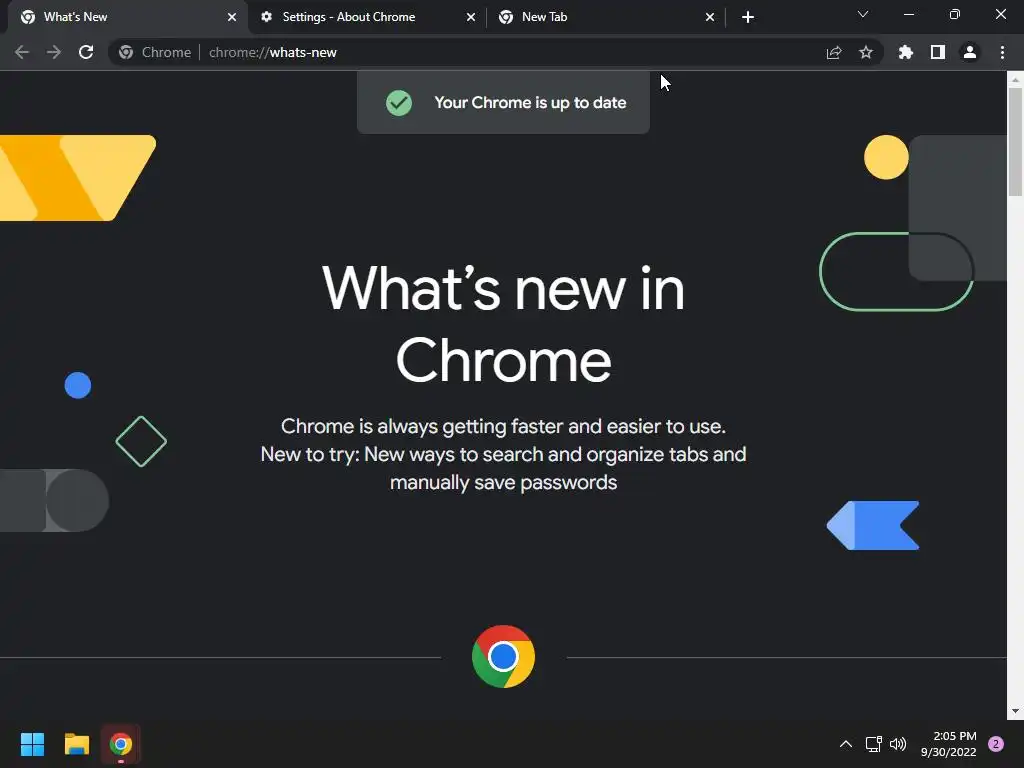Open the notification badge showing 2
The image size is (1024, 768).
[997, 744]
